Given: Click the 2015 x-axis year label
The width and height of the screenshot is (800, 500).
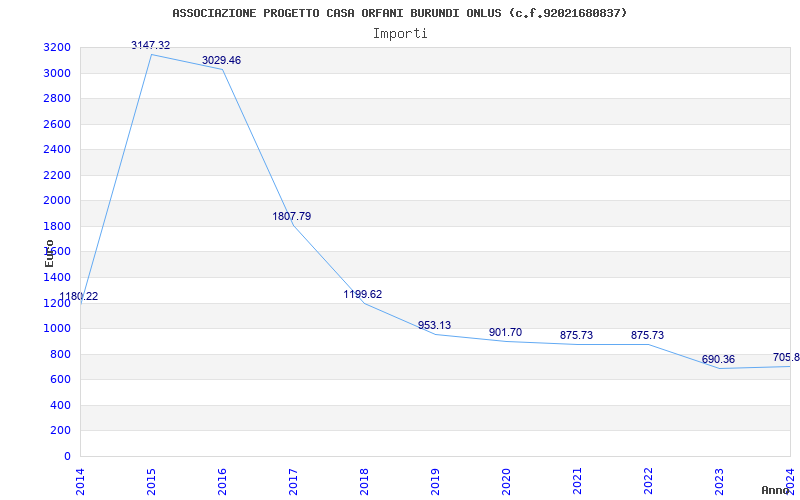Looking at the screenshot, I should click(x=151, y=482).
